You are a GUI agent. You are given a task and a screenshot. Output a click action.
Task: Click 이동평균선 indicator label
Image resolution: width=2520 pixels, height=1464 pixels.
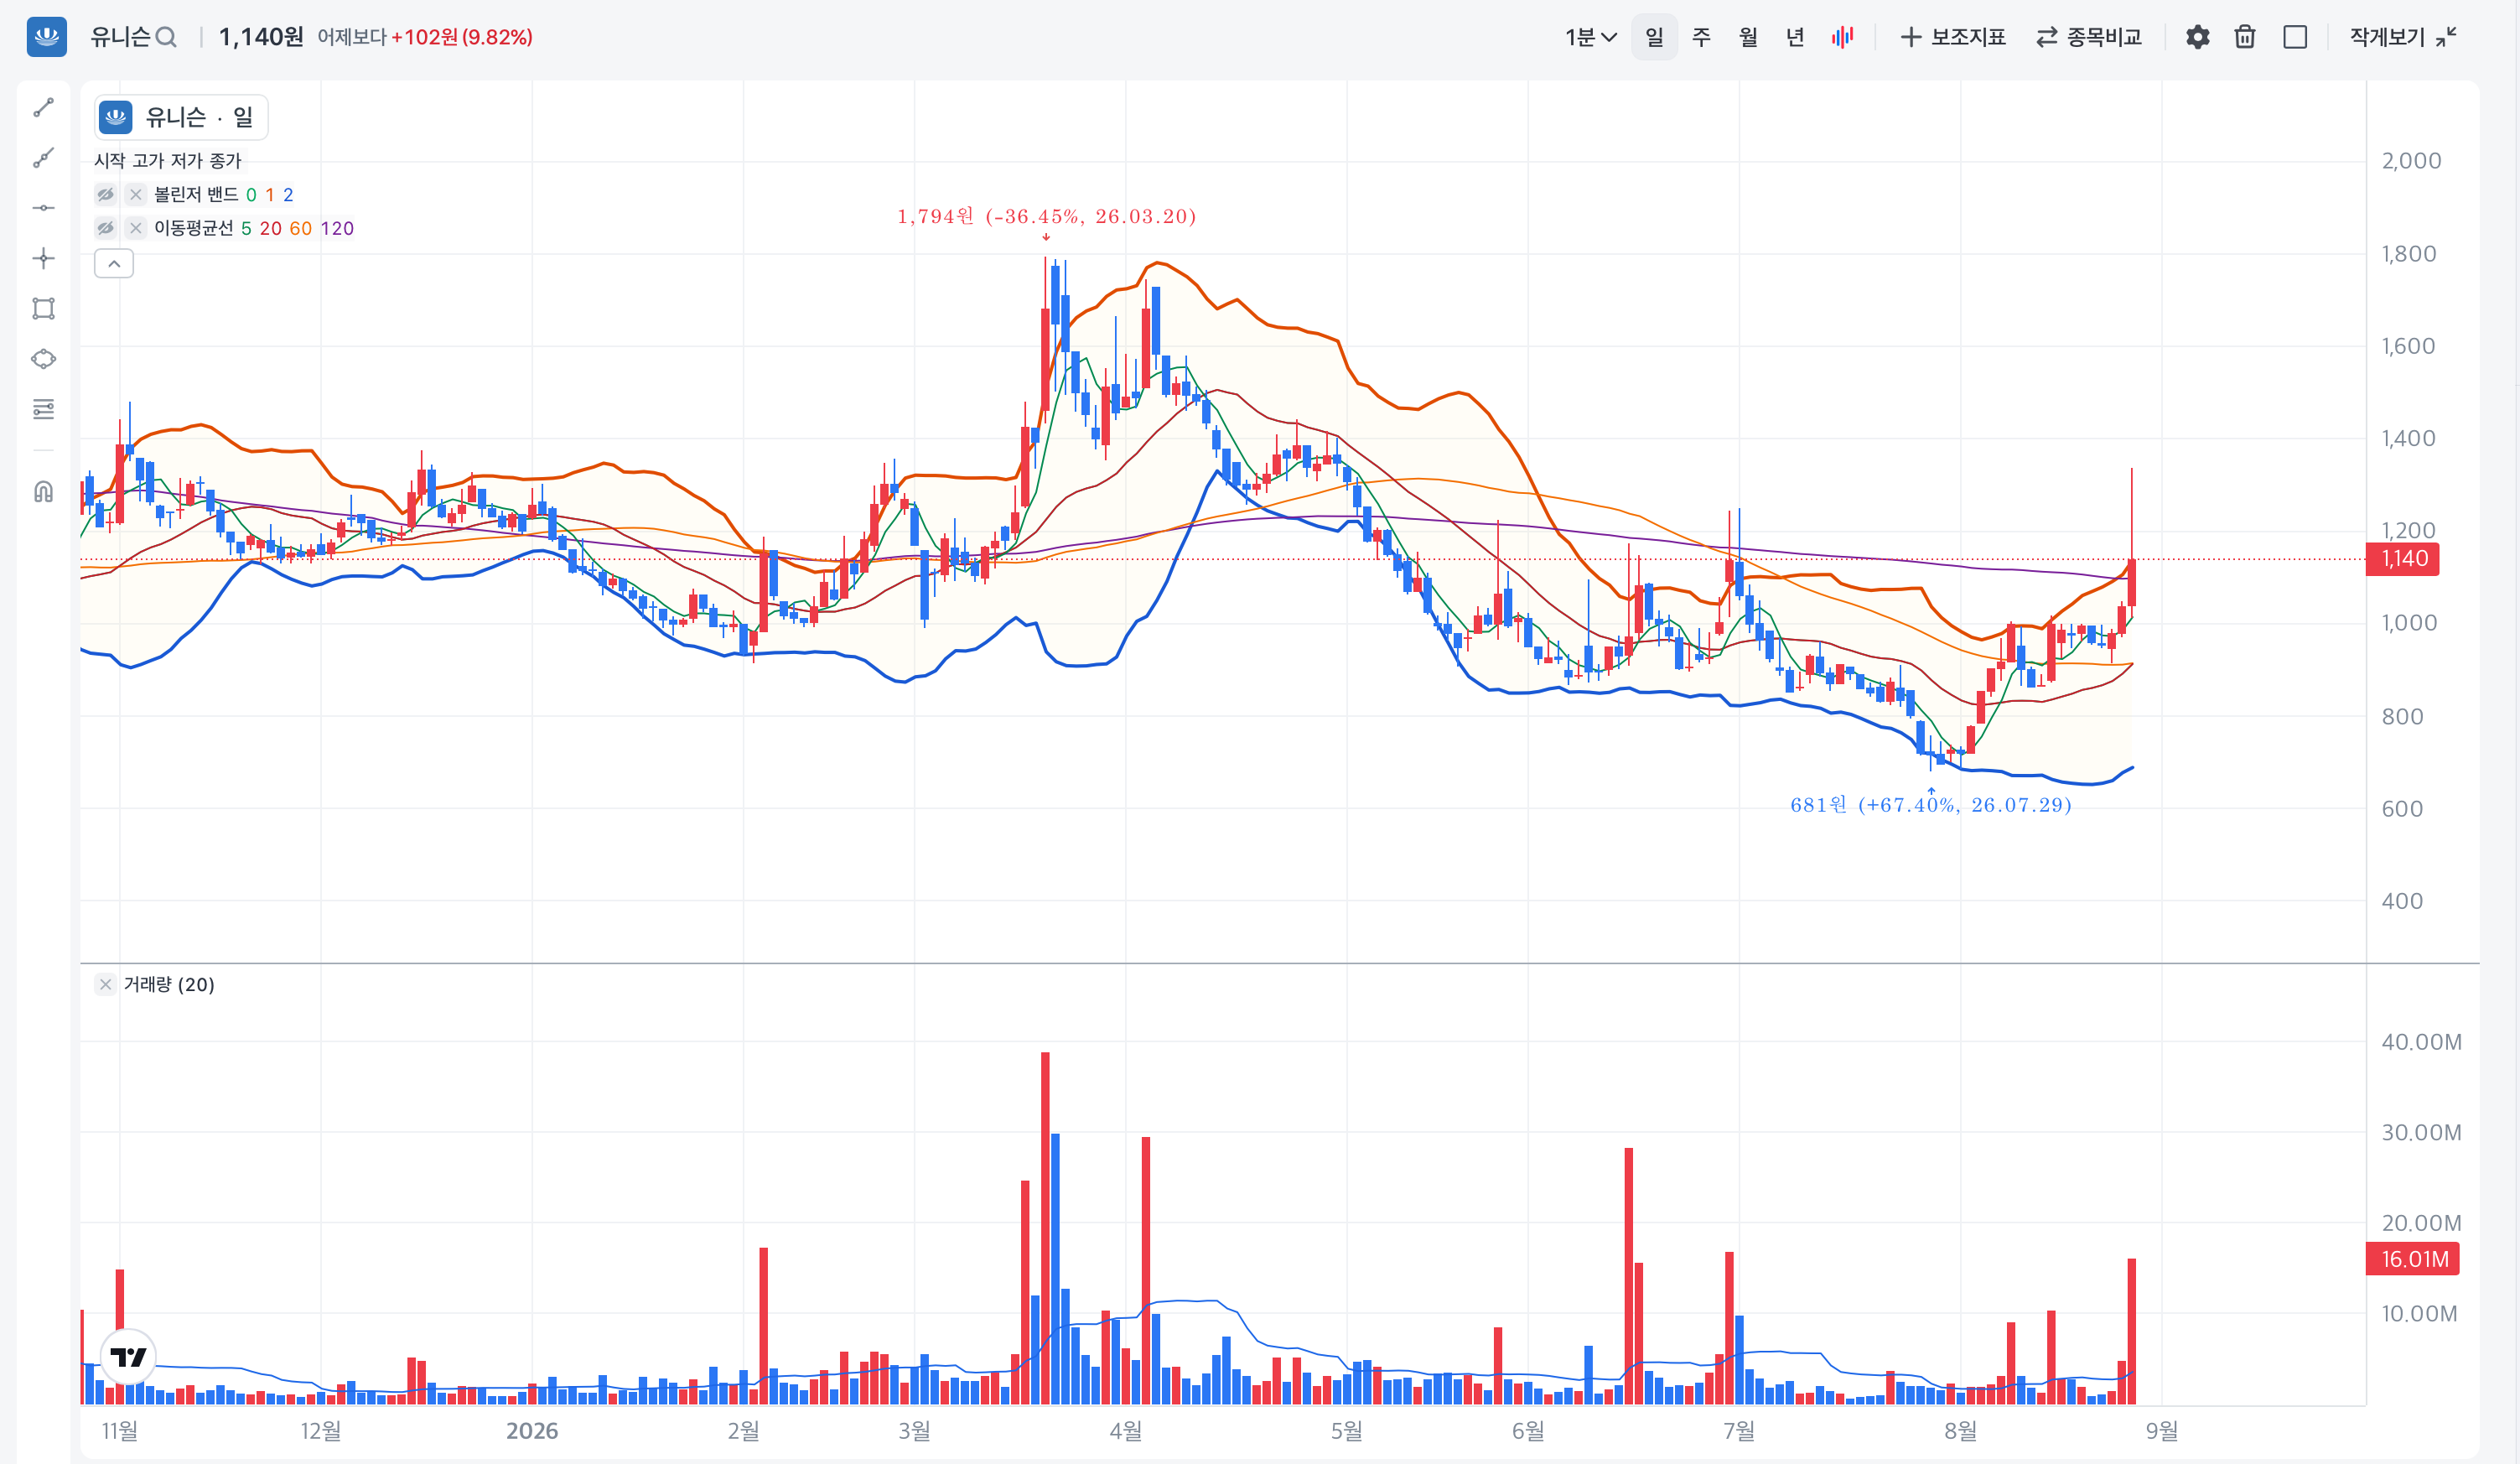(x=193, y=229)
